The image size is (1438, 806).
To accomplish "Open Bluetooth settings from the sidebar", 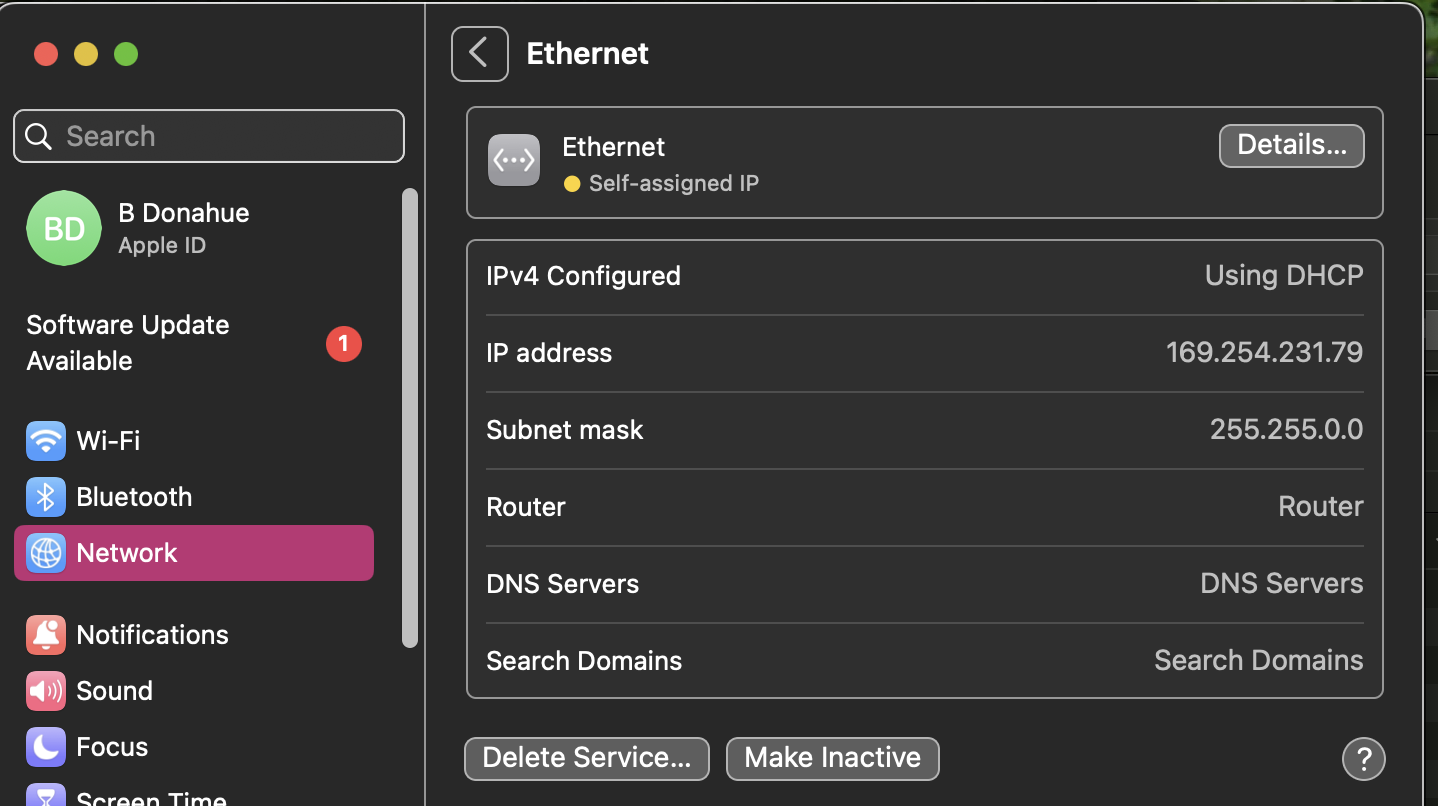I will (x=44, y=497).
